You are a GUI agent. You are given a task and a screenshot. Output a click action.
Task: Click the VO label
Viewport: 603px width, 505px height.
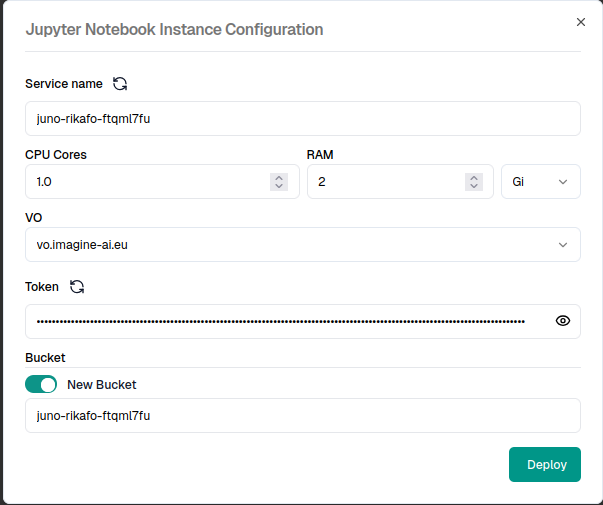33,218
